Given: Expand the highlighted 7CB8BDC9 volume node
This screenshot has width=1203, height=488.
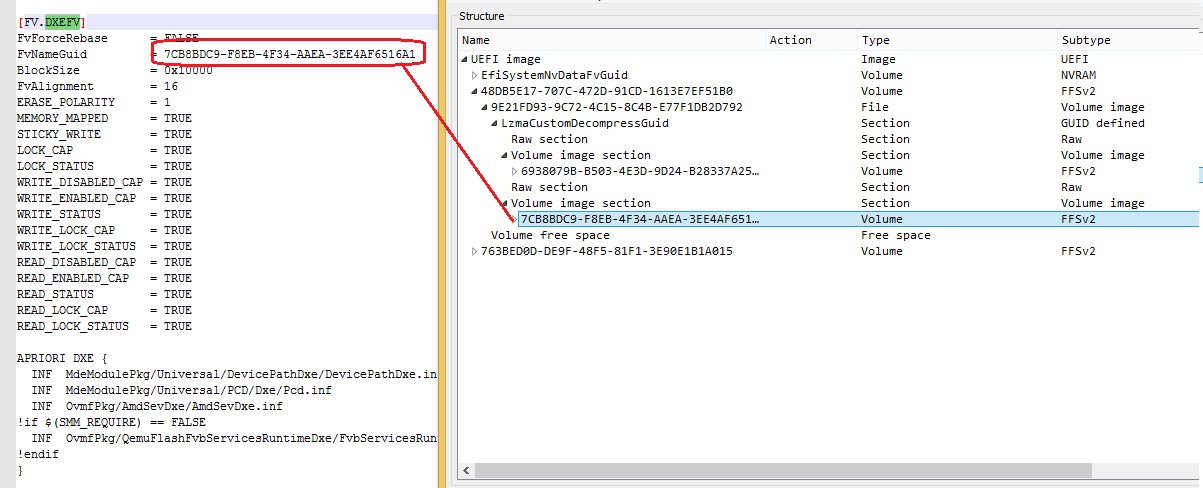Looking at the screenshot, I should 515,219.
